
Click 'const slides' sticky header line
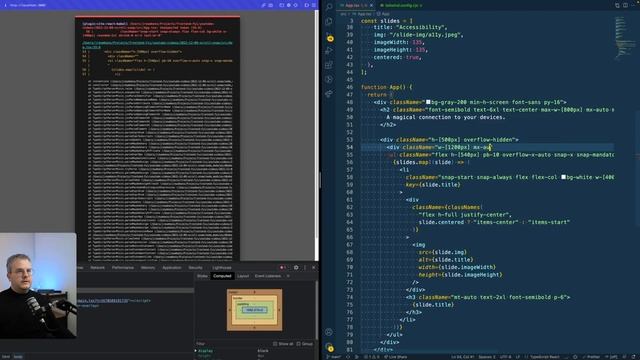387,21
